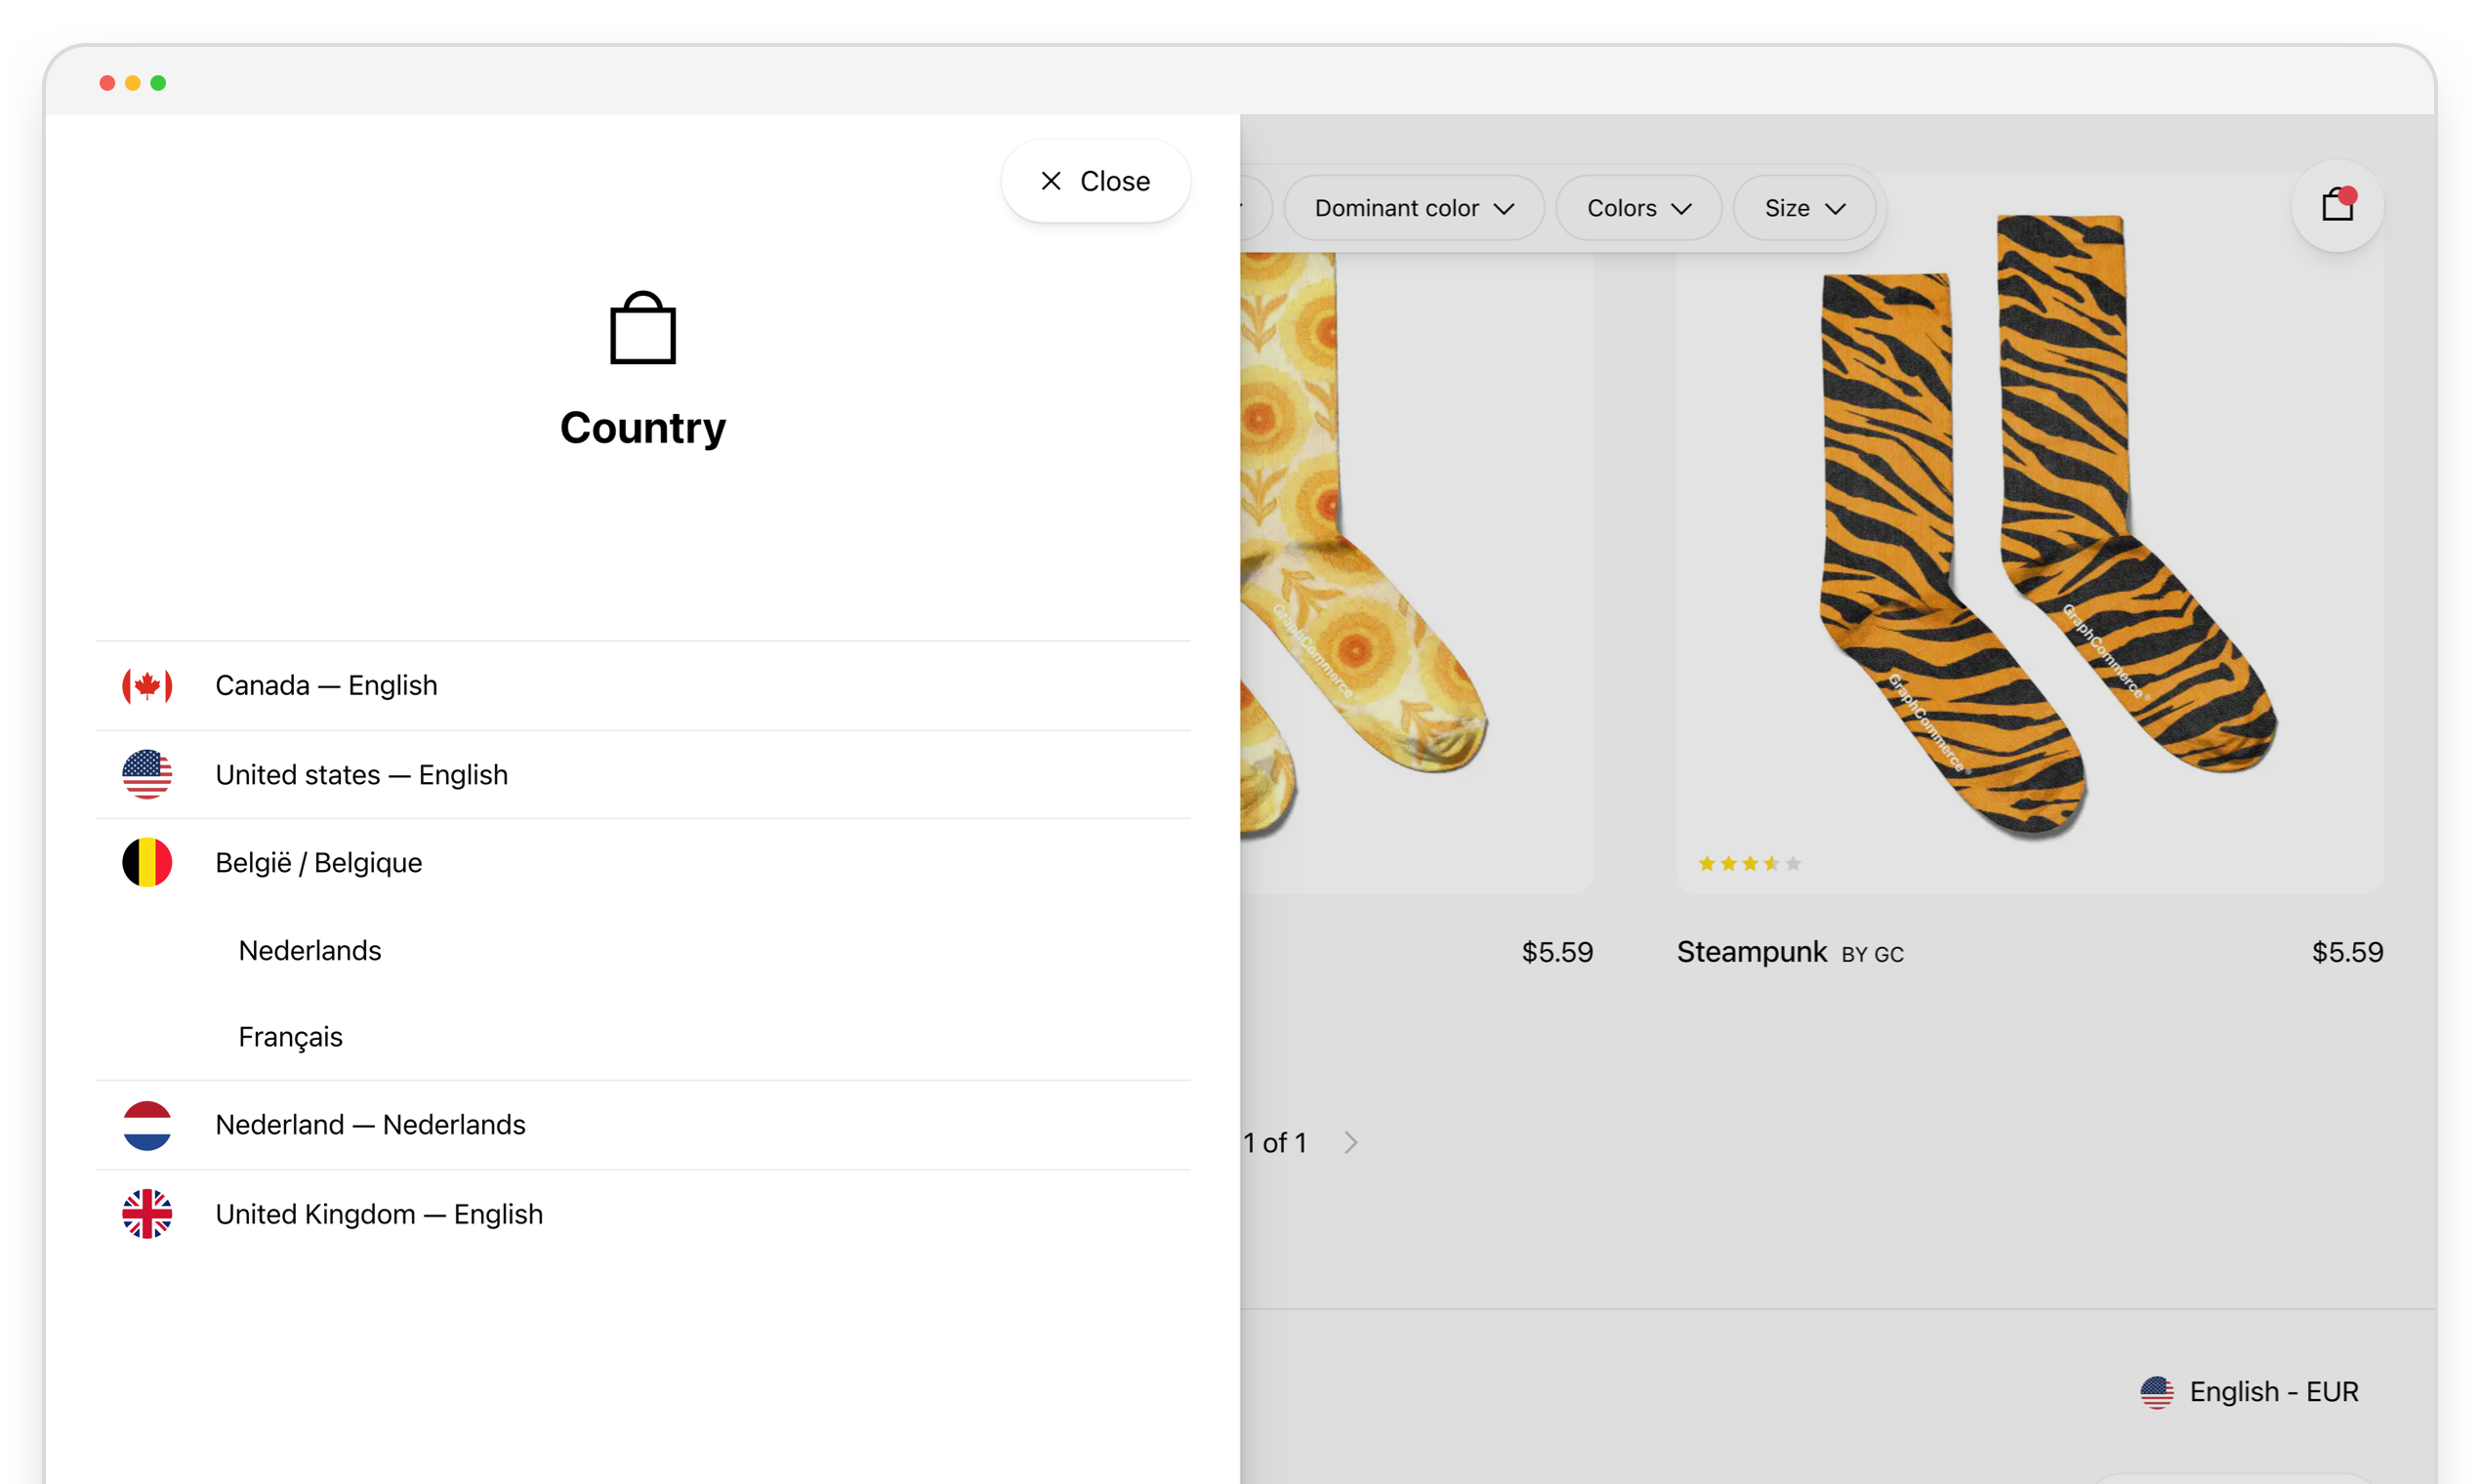Open the shopping cart icon
Image resolution: width=2480 pixels, height=1484 pixels.
pos(2338,206)
